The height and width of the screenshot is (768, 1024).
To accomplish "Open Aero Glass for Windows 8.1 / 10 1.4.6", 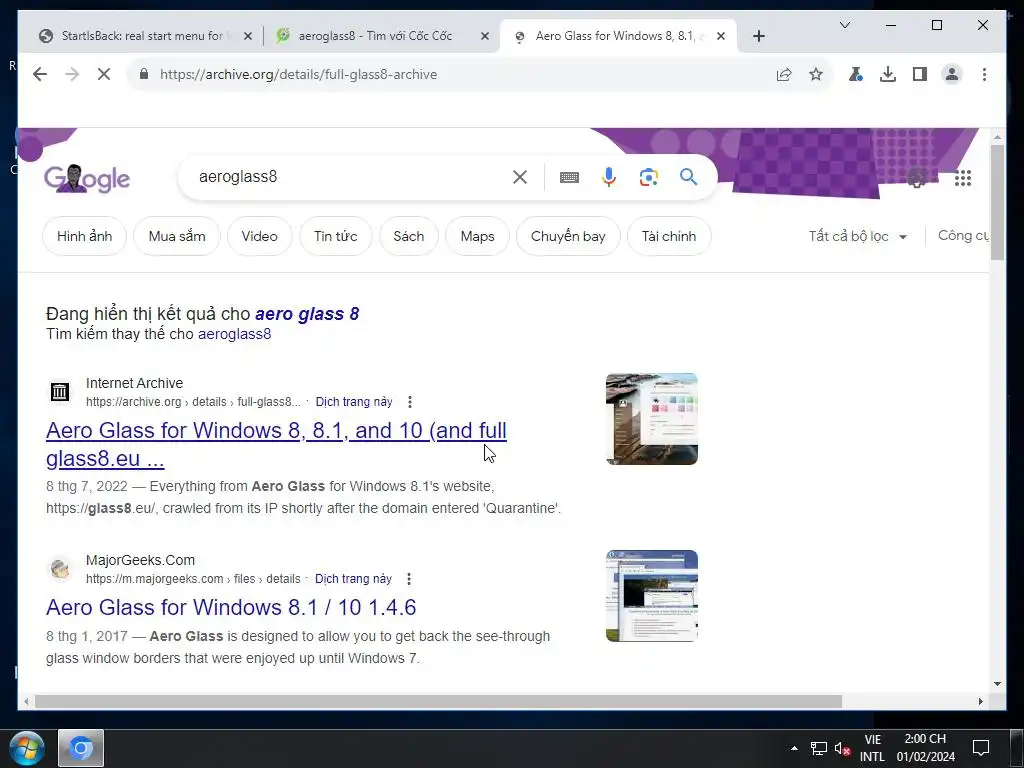I will coord(231,608).
